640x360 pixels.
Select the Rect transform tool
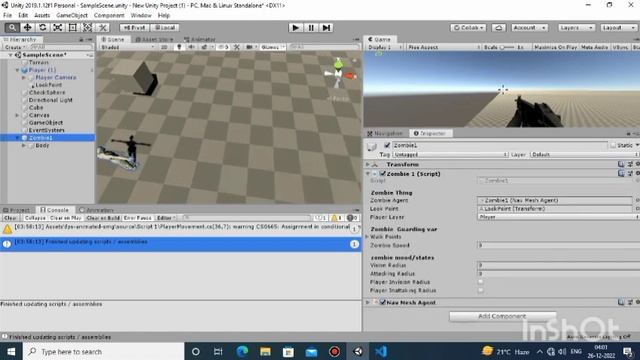click(x=73, y=27)
